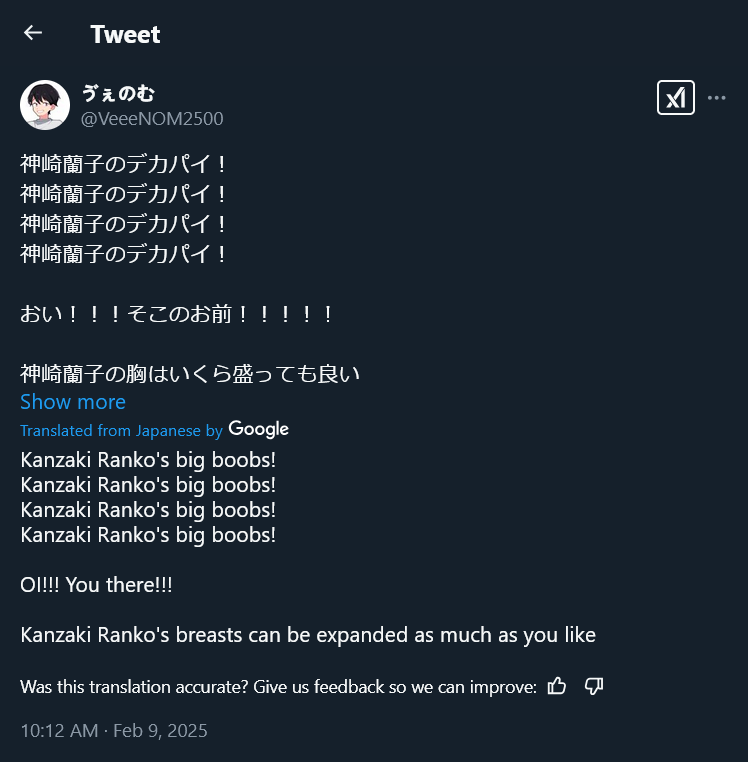748x762 pixels.
Task: Click the final line of the English translation
Action: point(308,635)
